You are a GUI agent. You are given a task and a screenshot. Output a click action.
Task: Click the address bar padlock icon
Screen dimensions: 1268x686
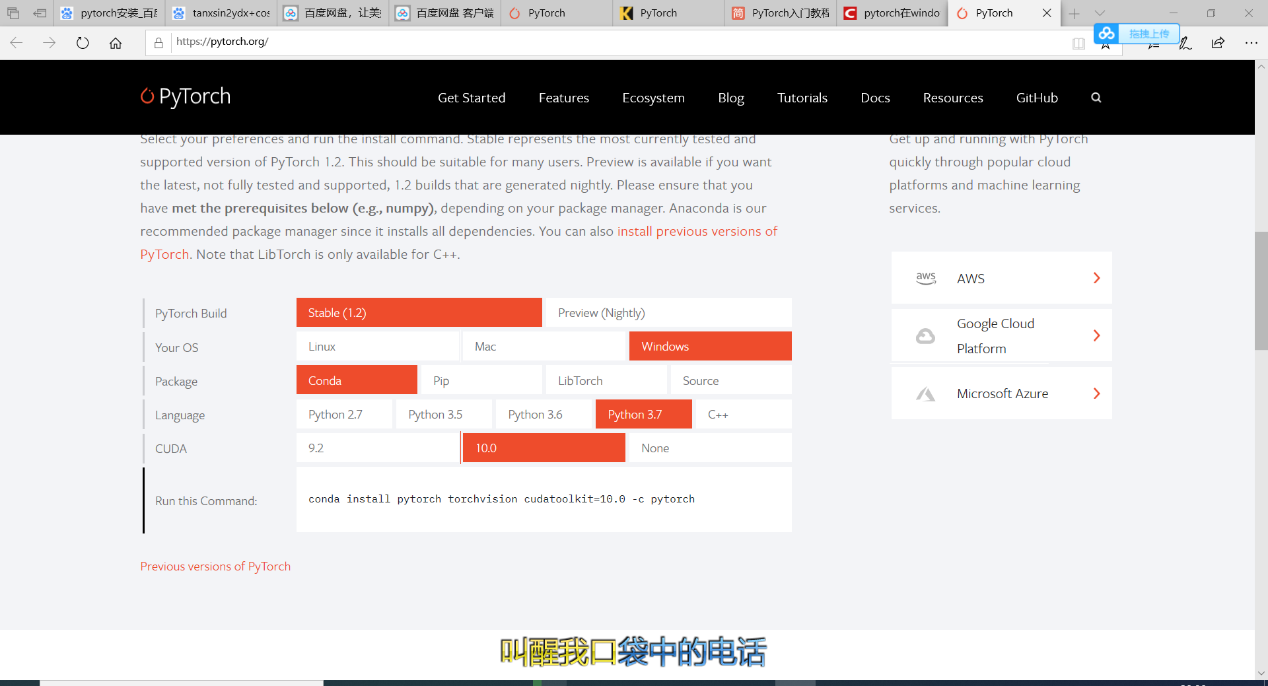coord(159,43)
